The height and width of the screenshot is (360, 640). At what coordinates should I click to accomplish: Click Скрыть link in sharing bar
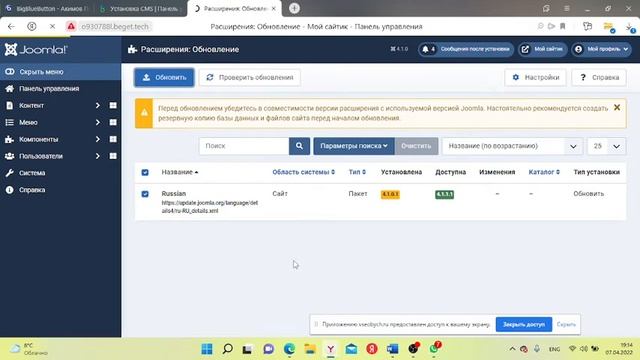566,324
